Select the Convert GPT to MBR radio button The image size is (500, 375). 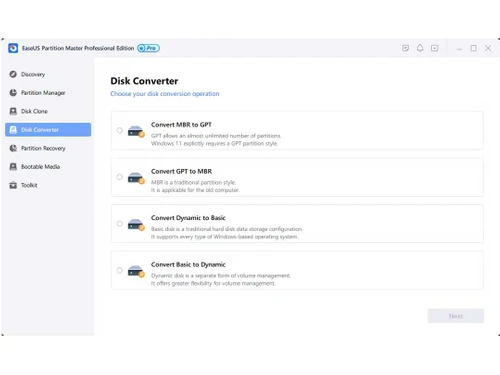click(x=119, y=177)
